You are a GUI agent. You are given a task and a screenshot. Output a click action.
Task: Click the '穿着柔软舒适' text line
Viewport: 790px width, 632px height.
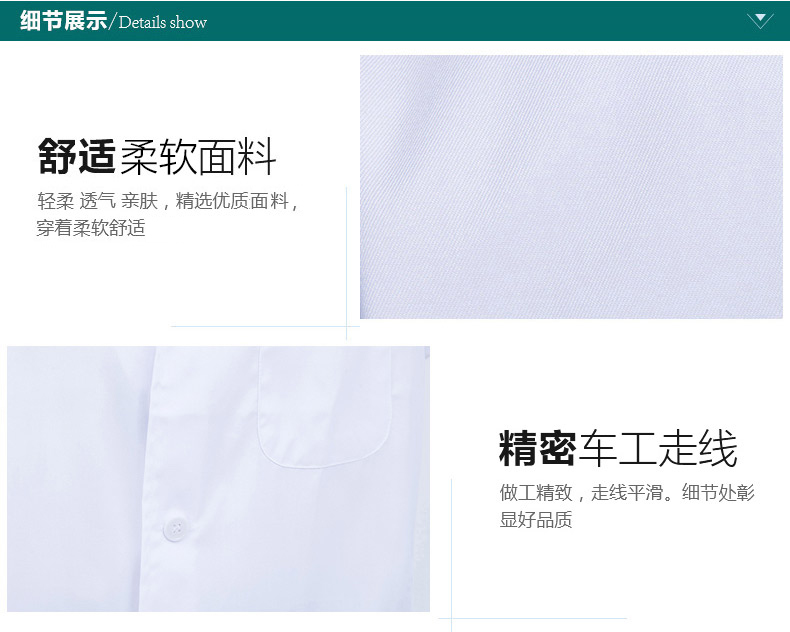click(91, 228)
